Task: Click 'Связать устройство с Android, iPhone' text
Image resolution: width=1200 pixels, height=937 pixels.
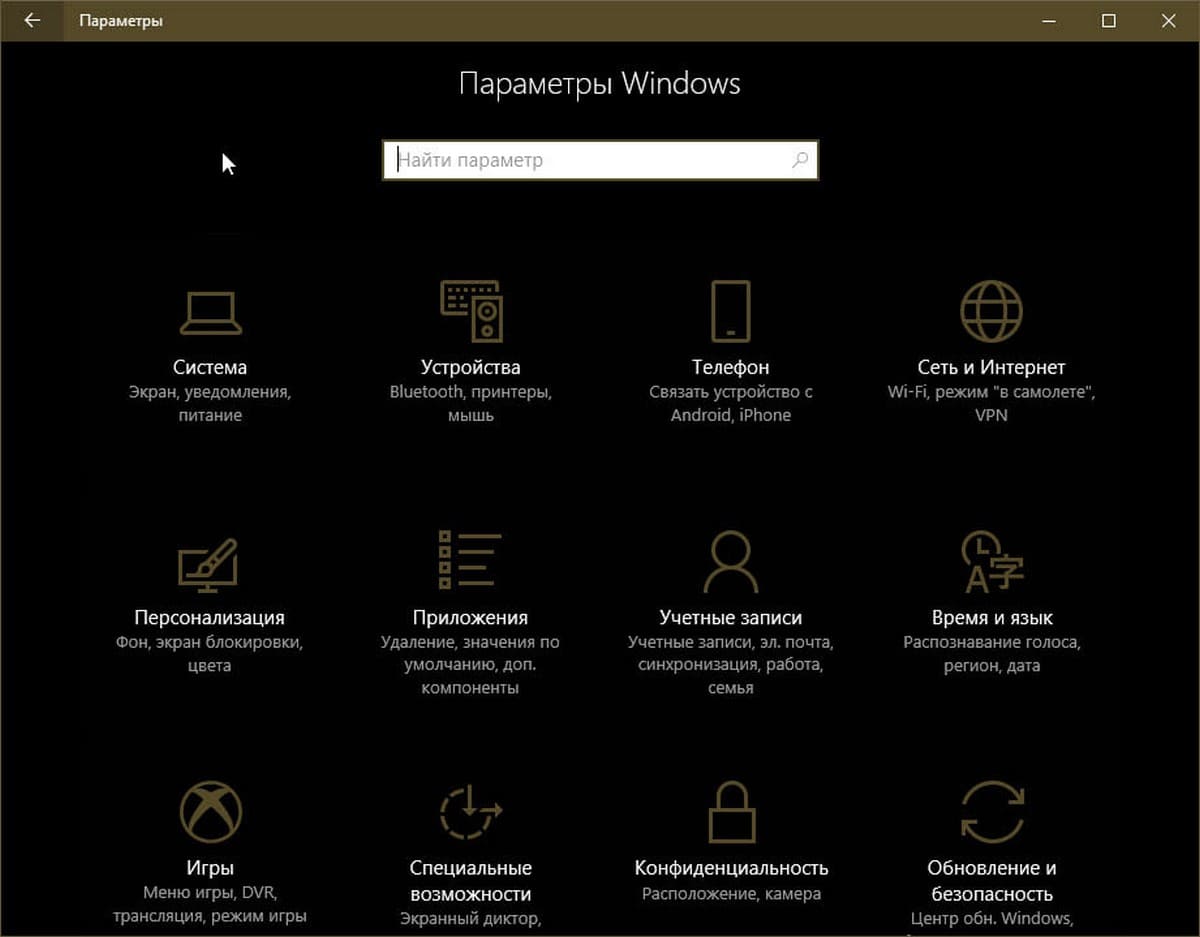Action: click(x=730, y=403)
